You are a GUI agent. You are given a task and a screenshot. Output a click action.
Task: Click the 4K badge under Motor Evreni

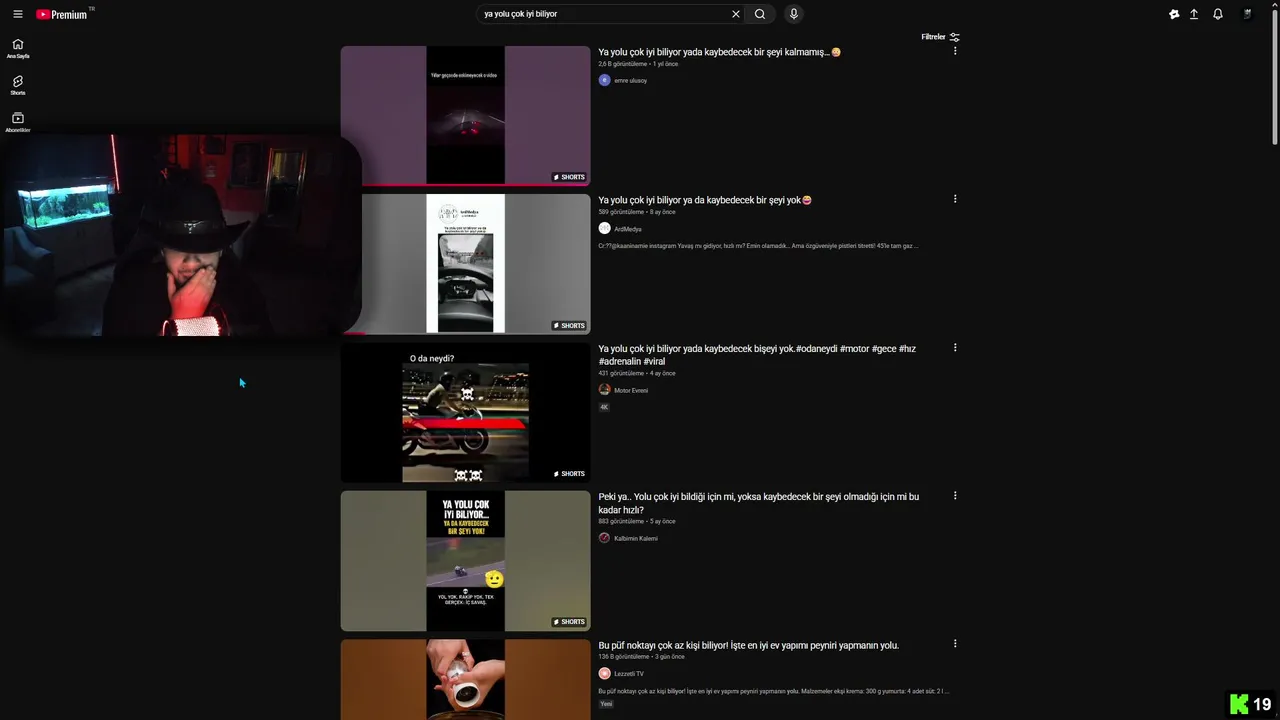(604, 407)
